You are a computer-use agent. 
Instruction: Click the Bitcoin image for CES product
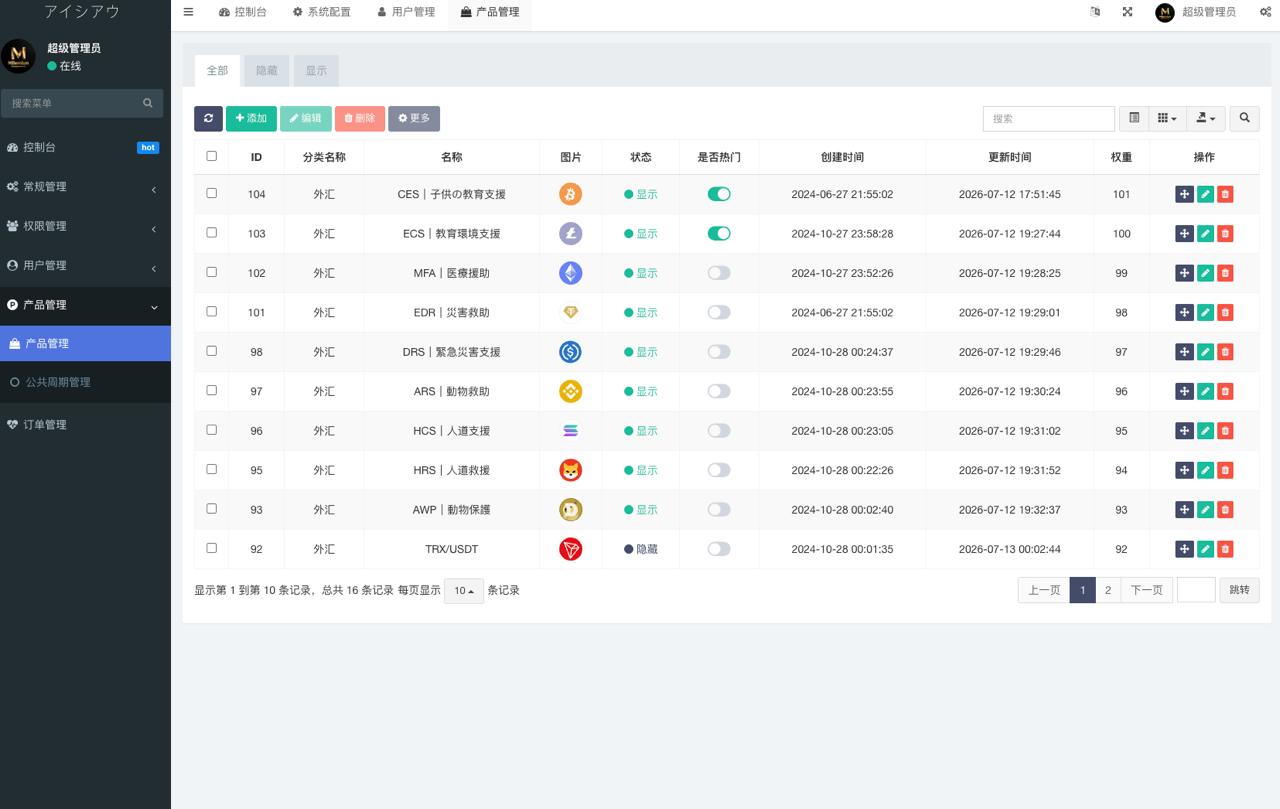pyautogui.click(x=570, y=194)
